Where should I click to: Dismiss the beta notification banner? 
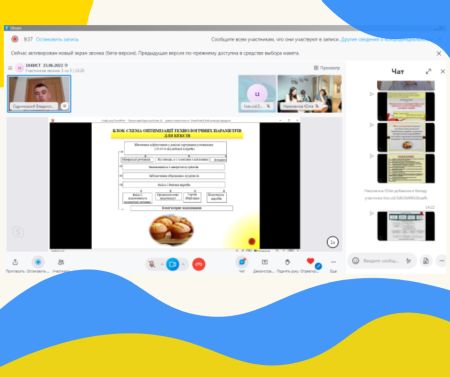coord(439,53)
